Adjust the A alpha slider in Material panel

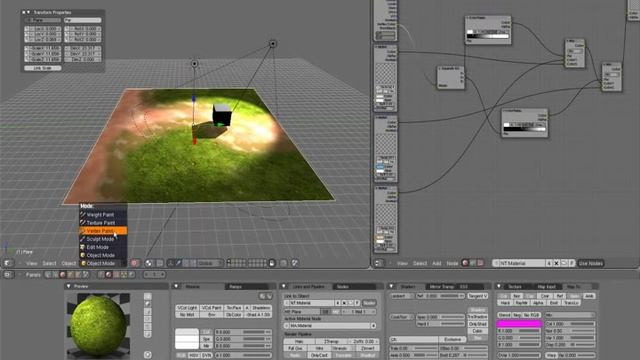243,355
